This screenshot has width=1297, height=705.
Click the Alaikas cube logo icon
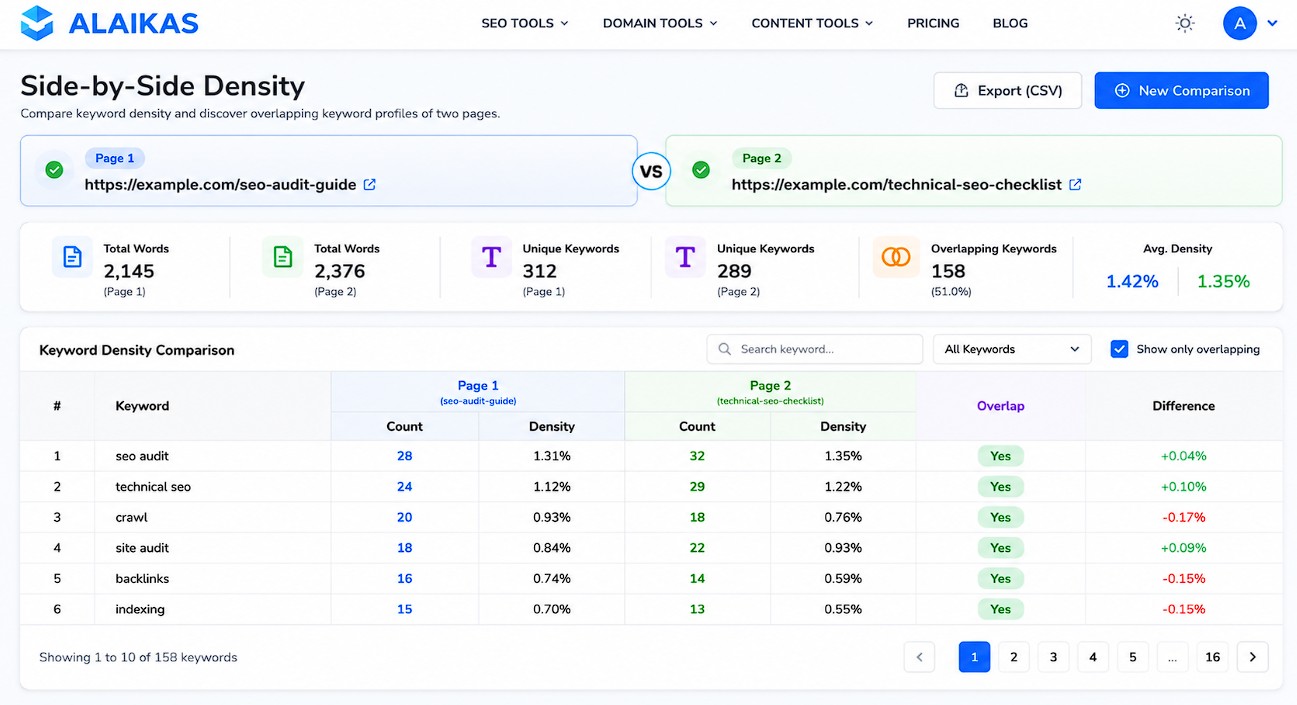[x=37, y=23]
